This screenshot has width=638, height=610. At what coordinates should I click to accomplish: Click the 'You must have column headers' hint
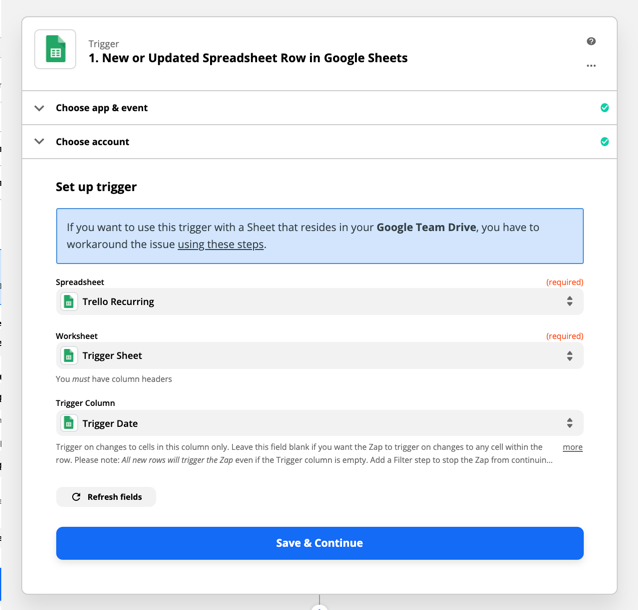tap(114, 379)
